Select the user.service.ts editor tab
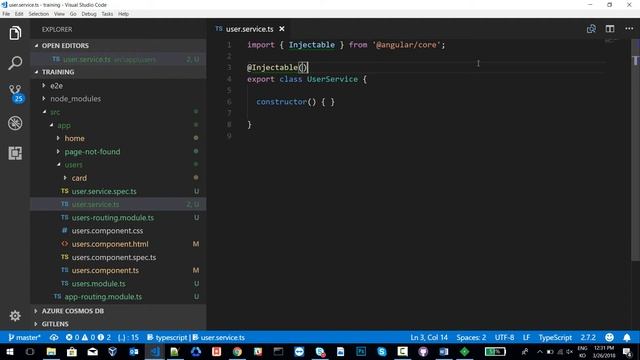 [x=249, y=29]
